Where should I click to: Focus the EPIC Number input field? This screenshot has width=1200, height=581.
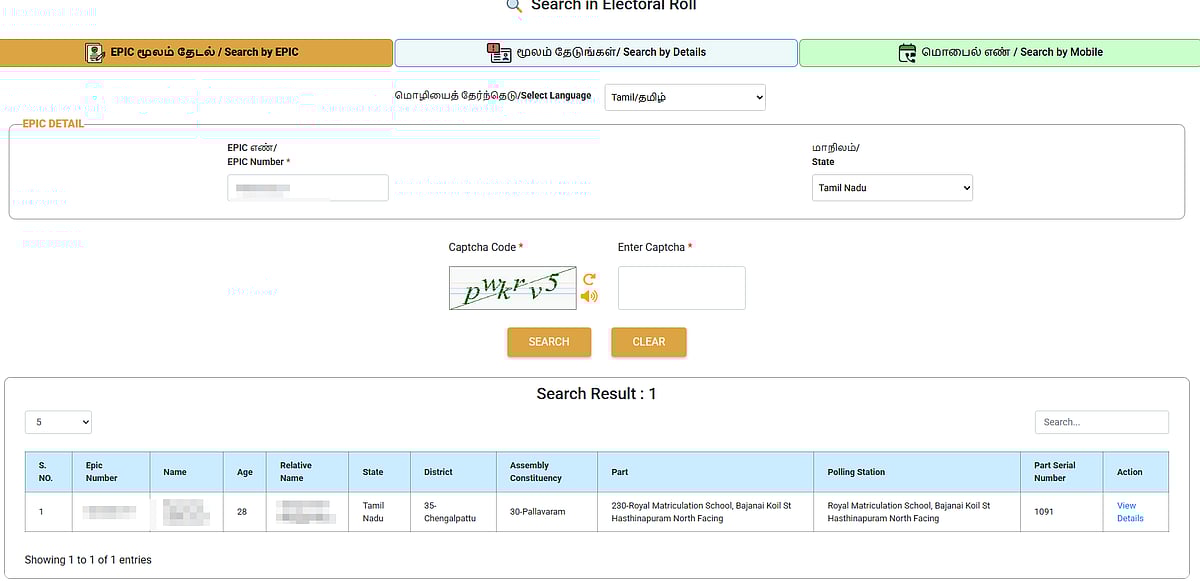(x=308, y=188)
